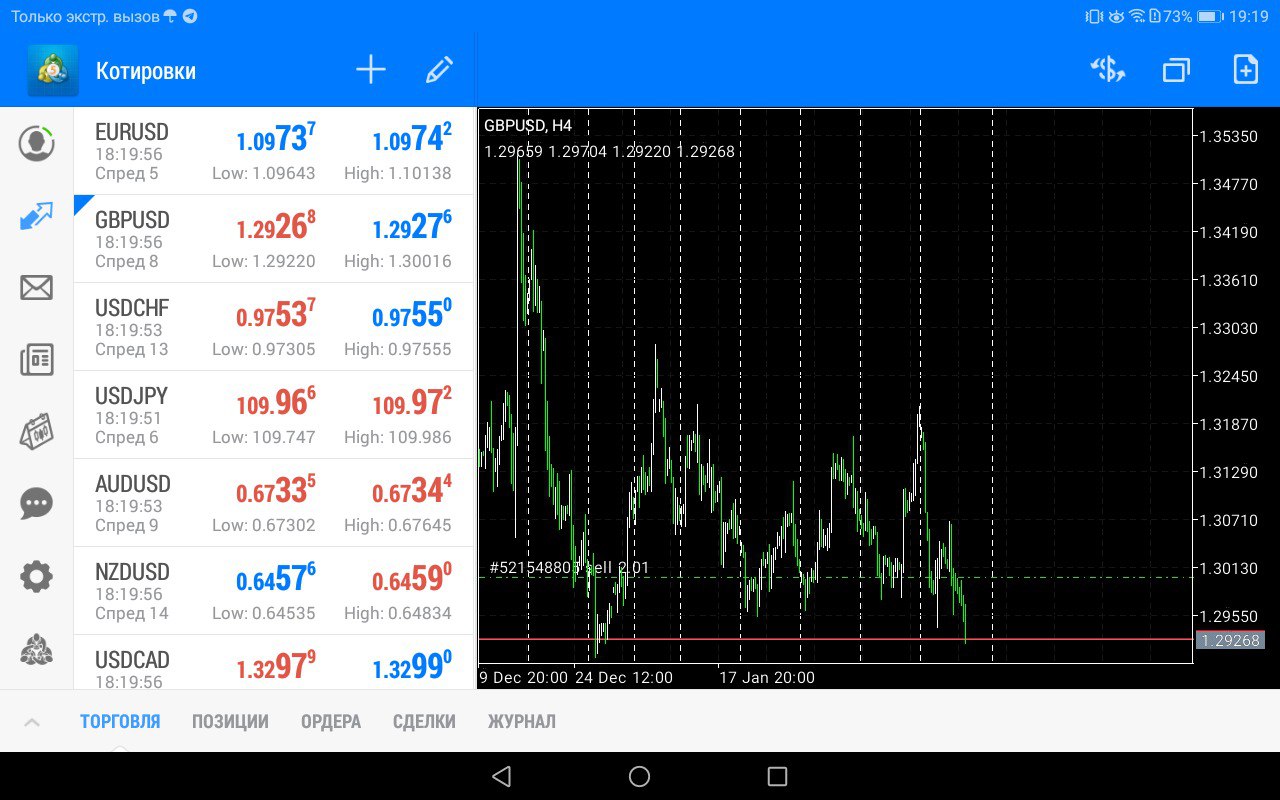Open economic calendar sidebar icon
Screen dimensions: 1280x800
tap(37, 432)
